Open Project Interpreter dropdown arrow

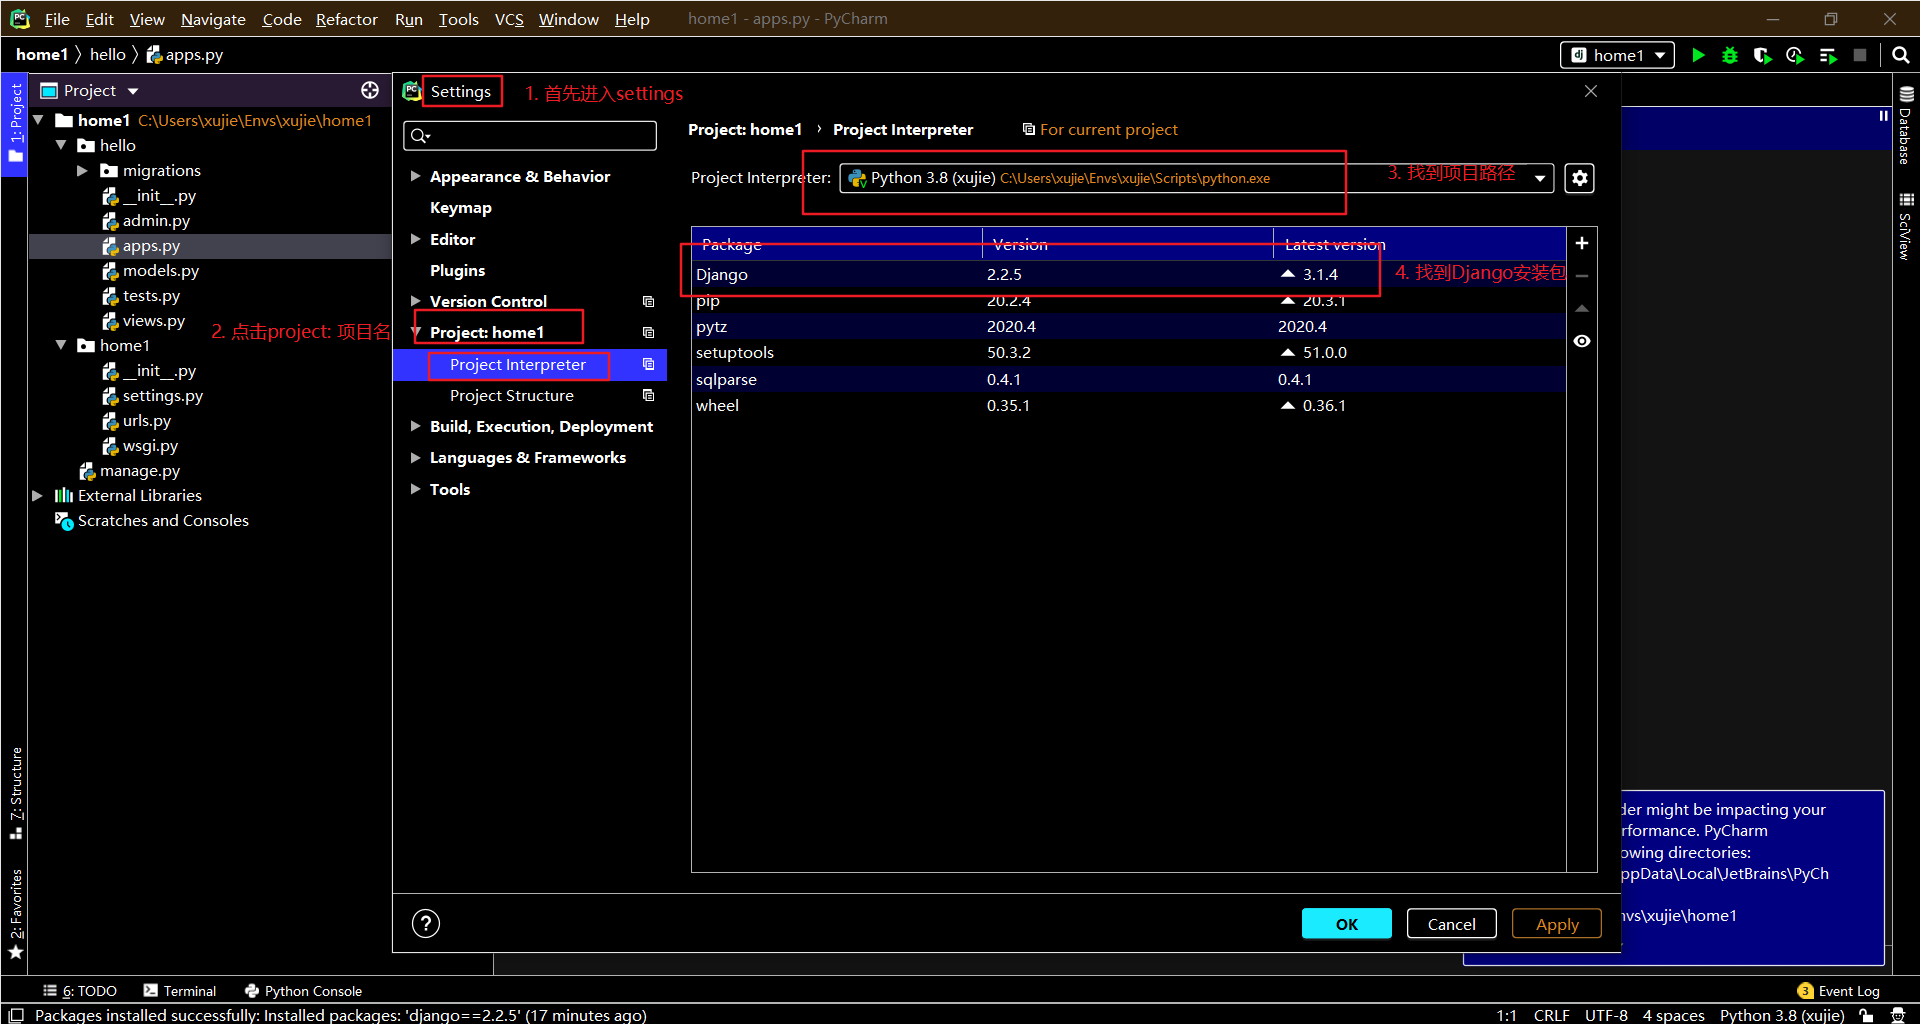(1540, 179)
